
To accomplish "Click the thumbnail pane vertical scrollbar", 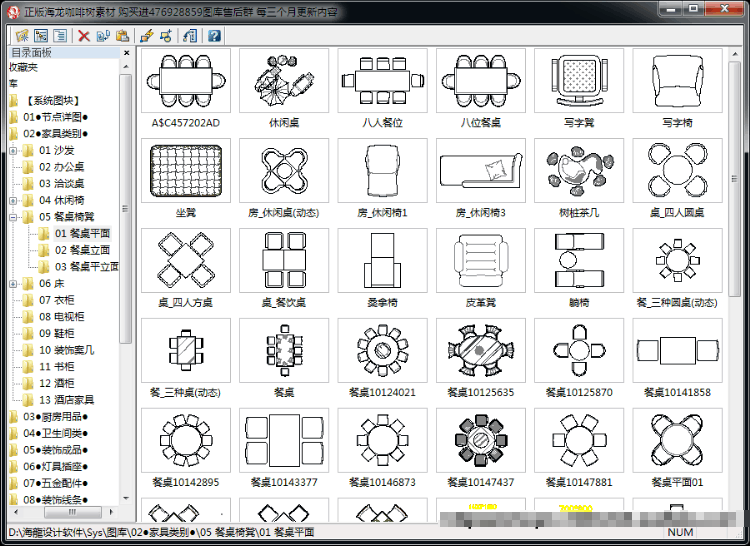I will point(735,179).
